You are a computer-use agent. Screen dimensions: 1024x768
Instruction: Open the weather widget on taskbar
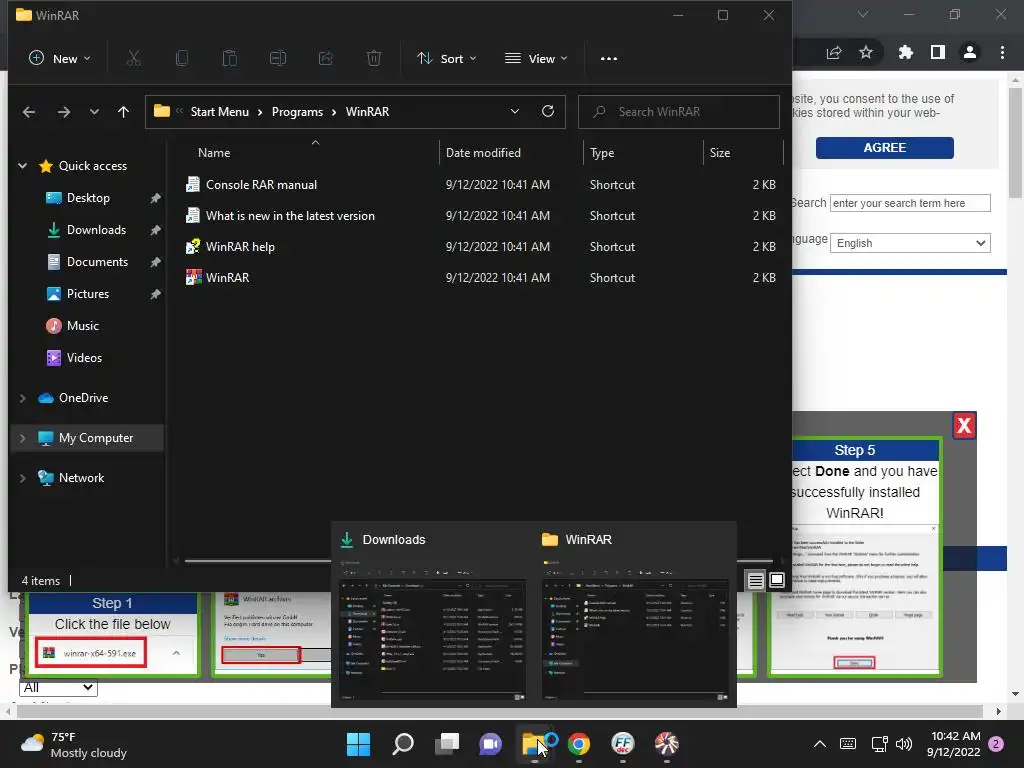[x=74, y=744]
